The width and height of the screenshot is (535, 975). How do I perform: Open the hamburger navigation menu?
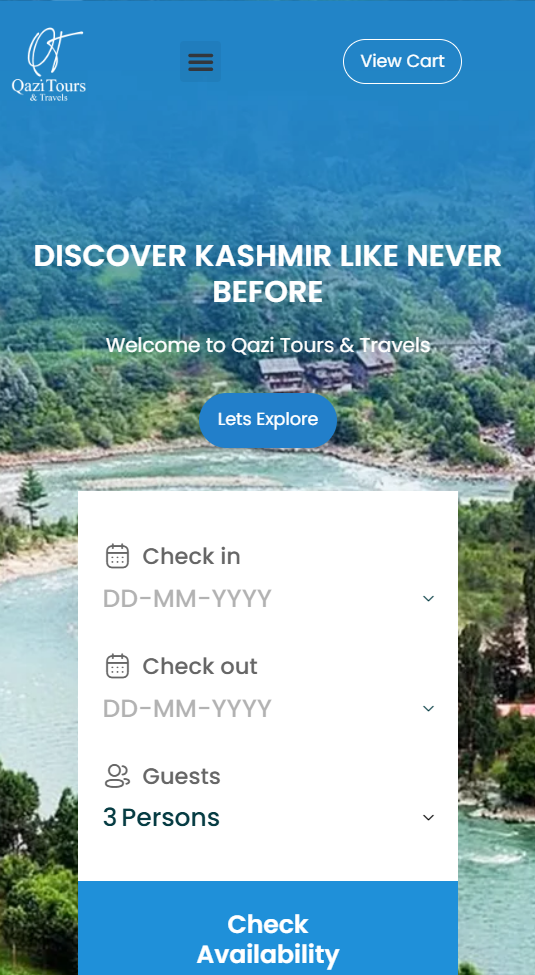click(200, 62)
